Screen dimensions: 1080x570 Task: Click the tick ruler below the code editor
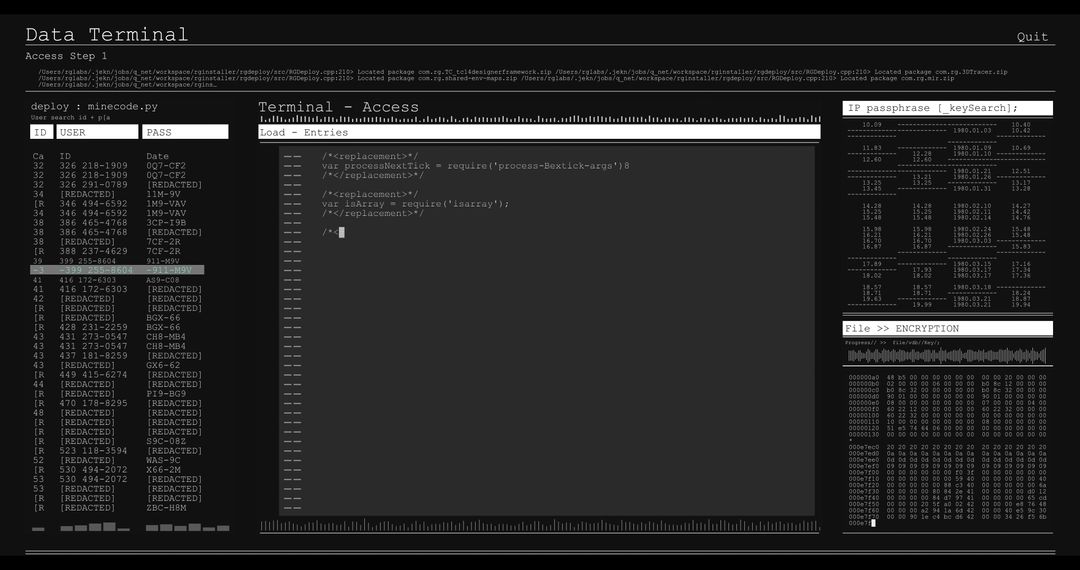click(539, 525)
